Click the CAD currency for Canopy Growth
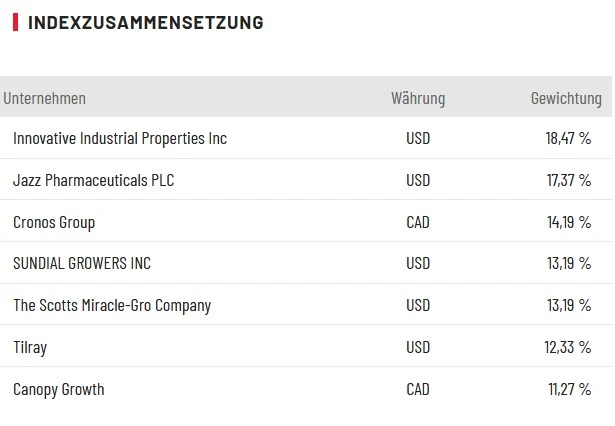Screen dimensions: 615x426 point(418,389)
